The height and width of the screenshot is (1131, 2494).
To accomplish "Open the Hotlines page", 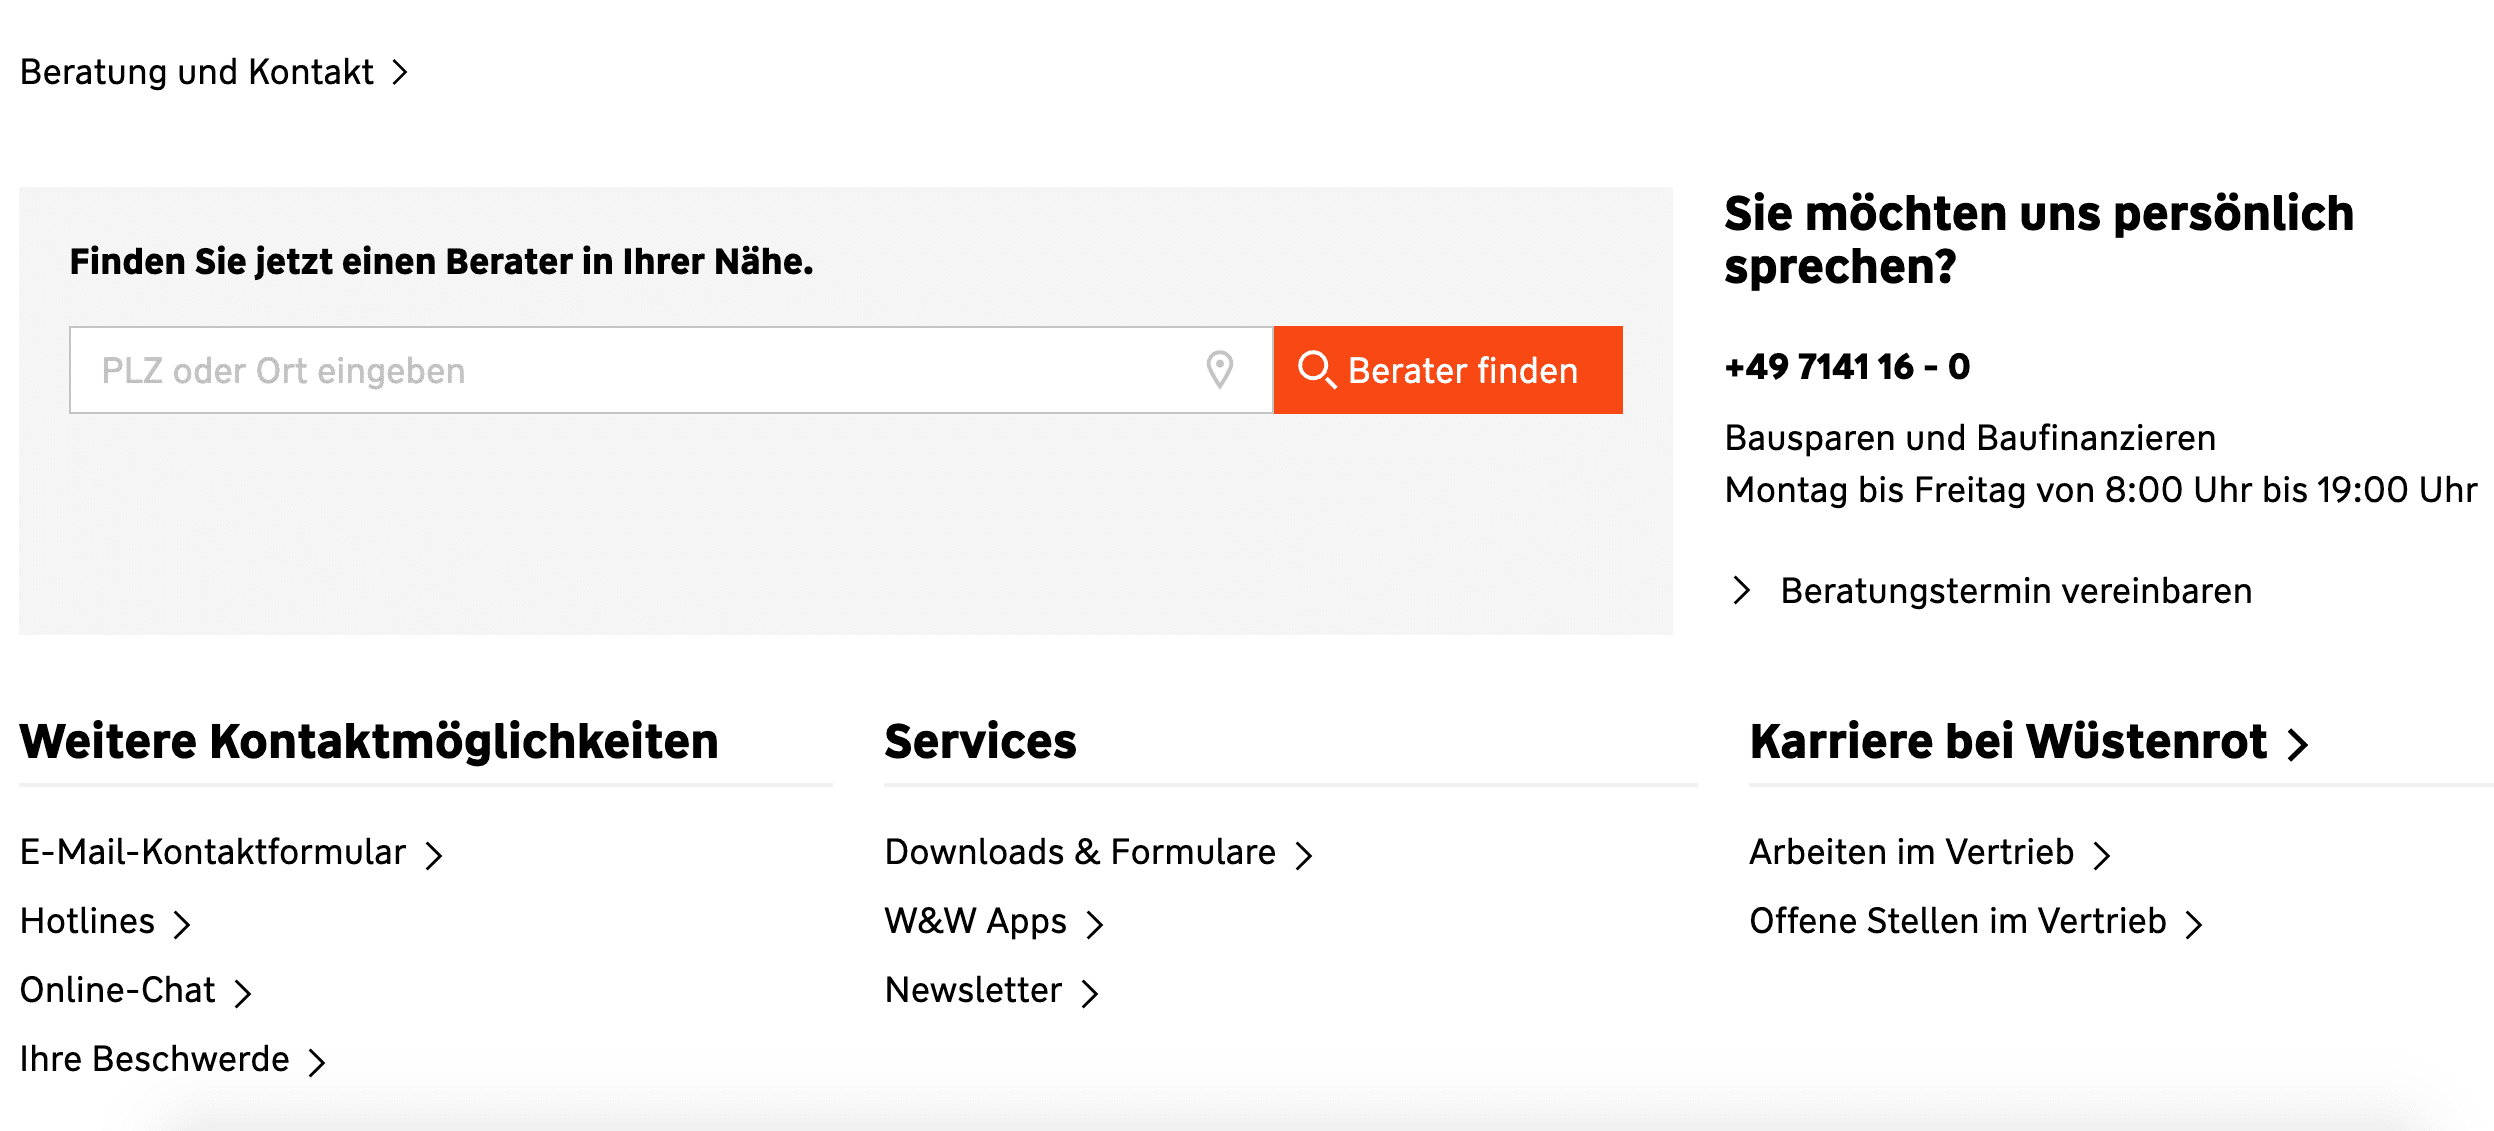I will (x=88, y=921).
